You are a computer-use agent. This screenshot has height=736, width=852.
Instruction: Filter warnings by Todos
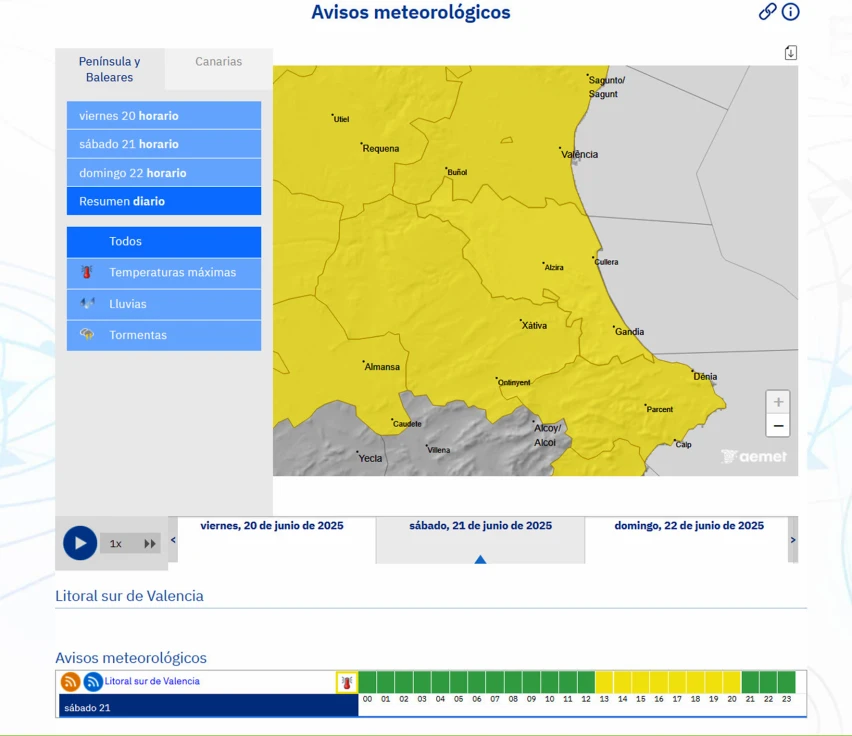(x=164, y=242)
